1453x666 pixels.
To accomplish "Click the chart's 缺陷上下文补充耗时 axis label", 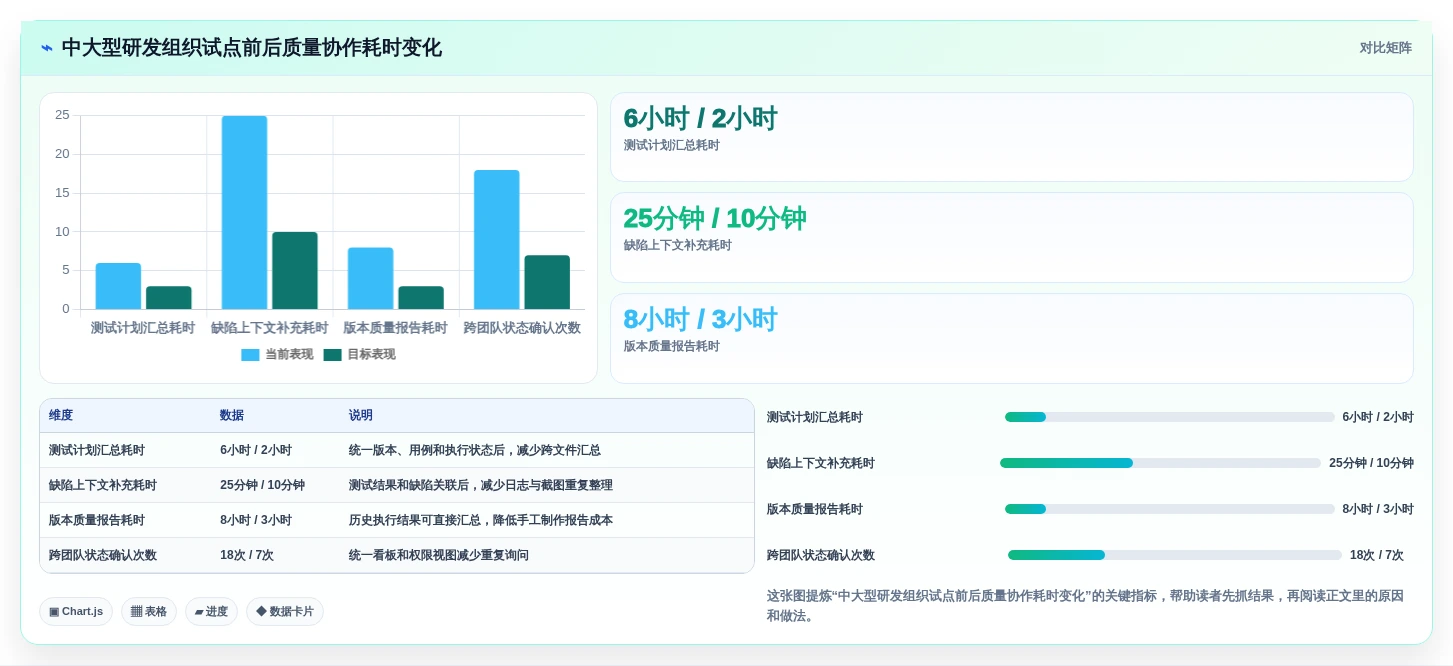I will tap(269, 328).
